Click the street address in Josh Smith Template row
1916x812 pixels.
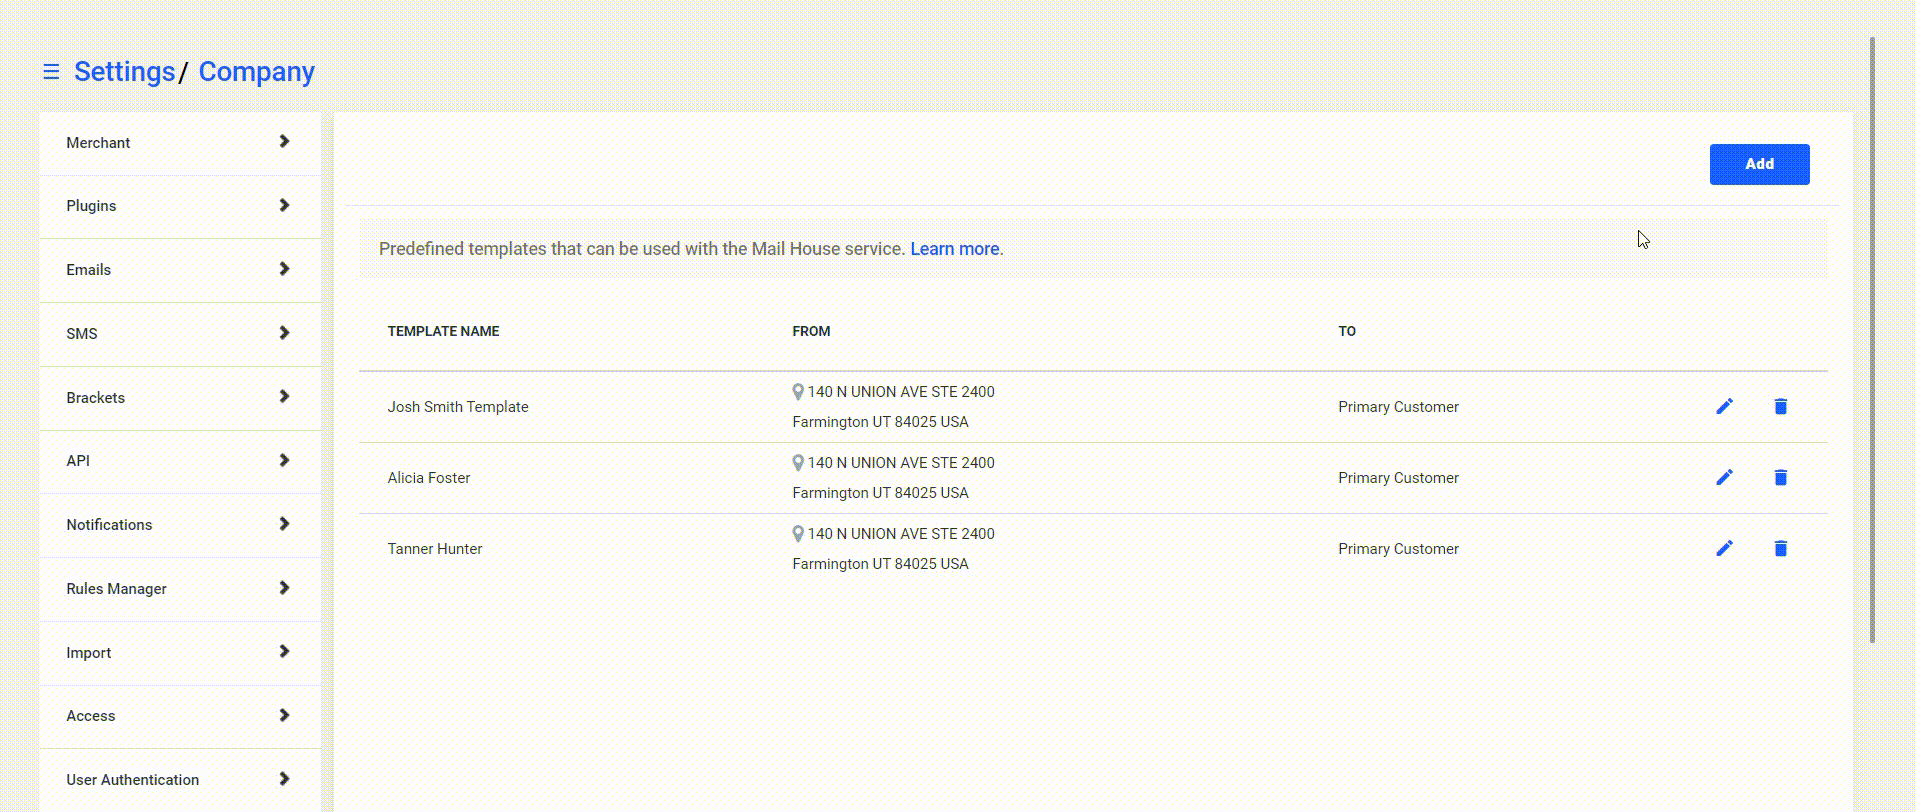(901, 392)
